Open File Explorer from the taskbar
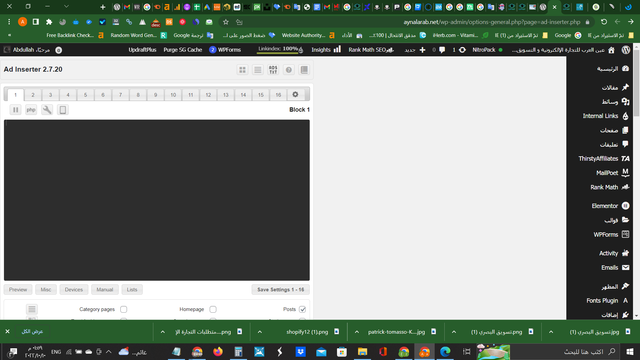Screen dimensions: 640x360 [362, 352]
